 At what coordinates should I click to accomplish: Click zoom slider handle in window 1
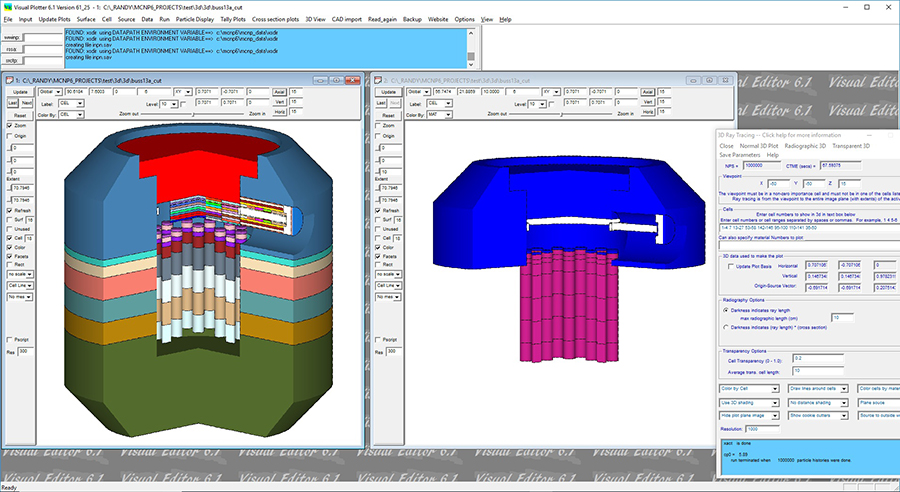pos(193,114)
